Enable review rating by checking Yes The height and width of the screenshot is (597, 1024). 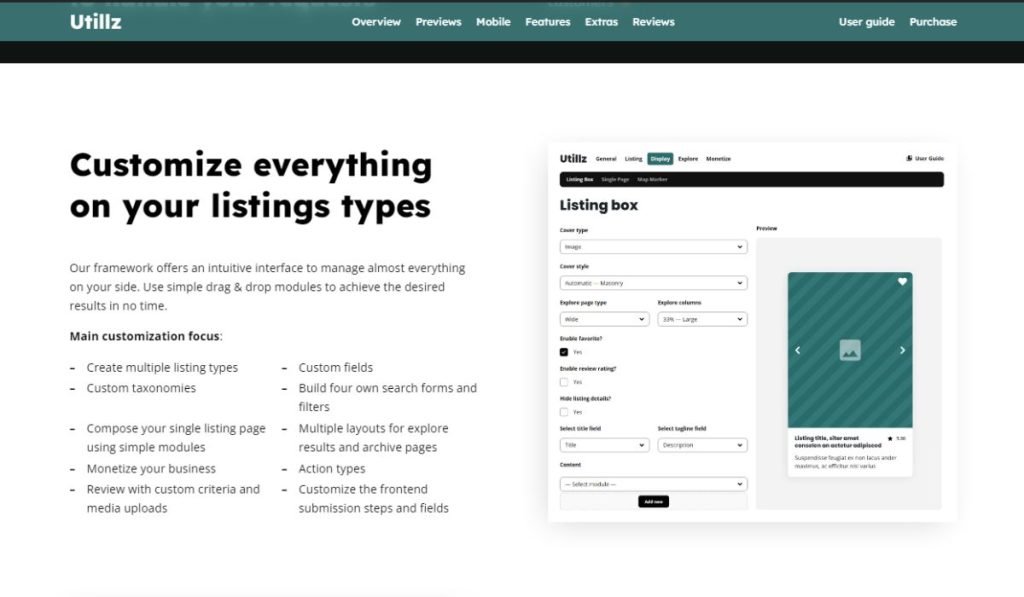[x=564, y=382]
